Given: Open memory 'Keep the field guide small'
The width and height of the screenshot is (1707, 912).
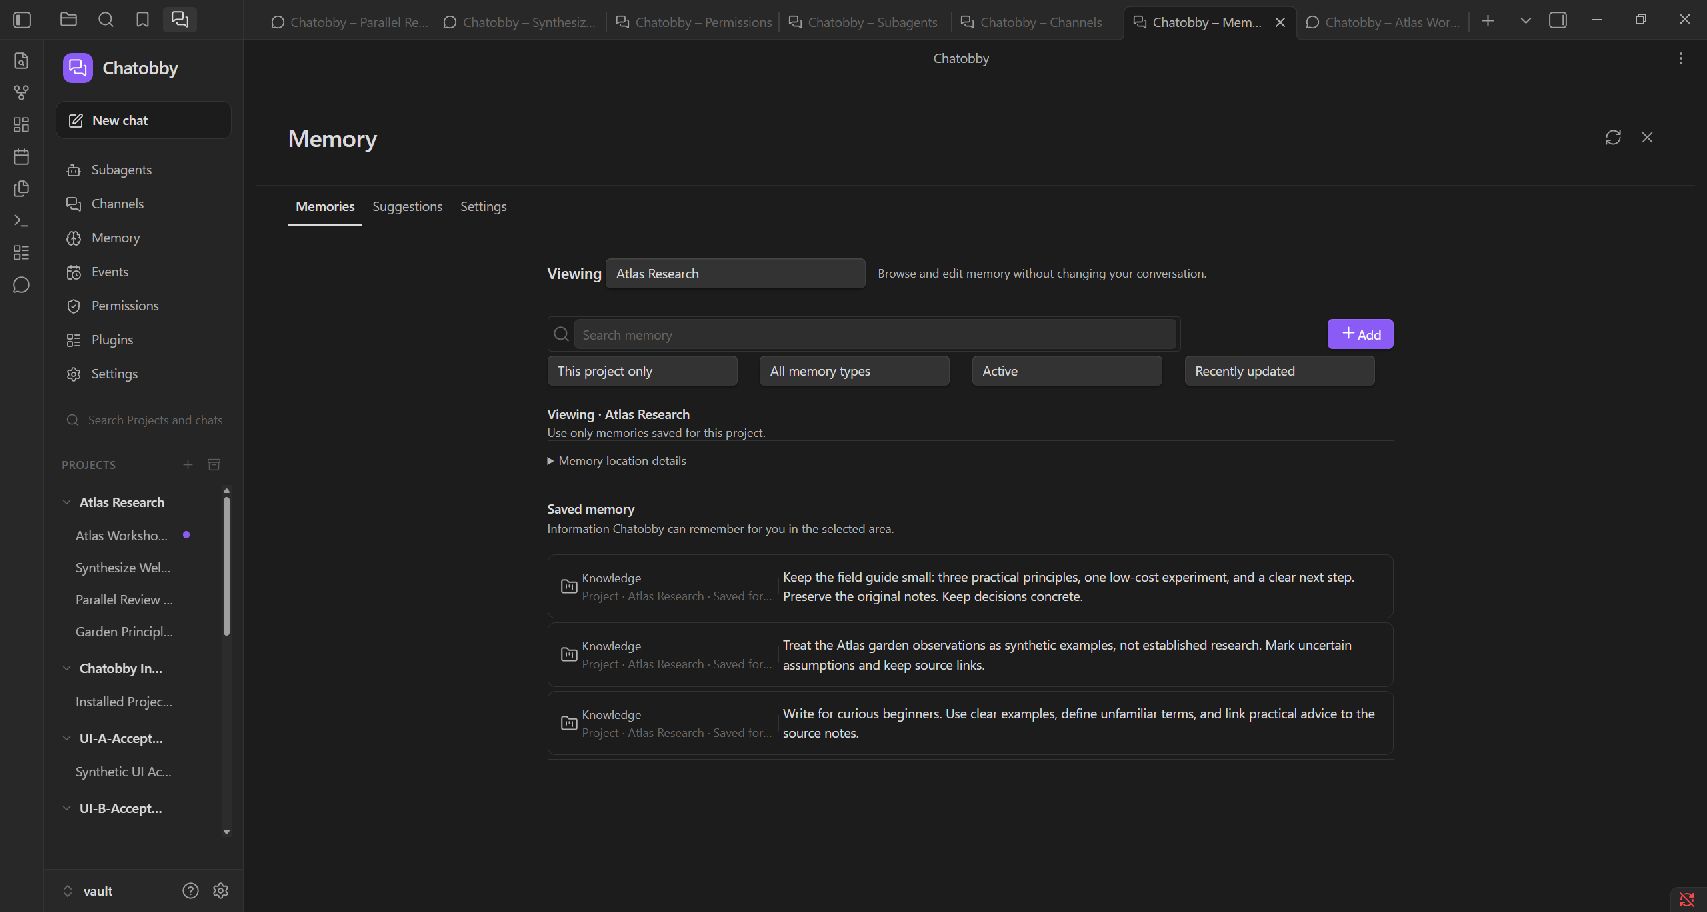Looking at the screenshot, I should coord(970,587).
